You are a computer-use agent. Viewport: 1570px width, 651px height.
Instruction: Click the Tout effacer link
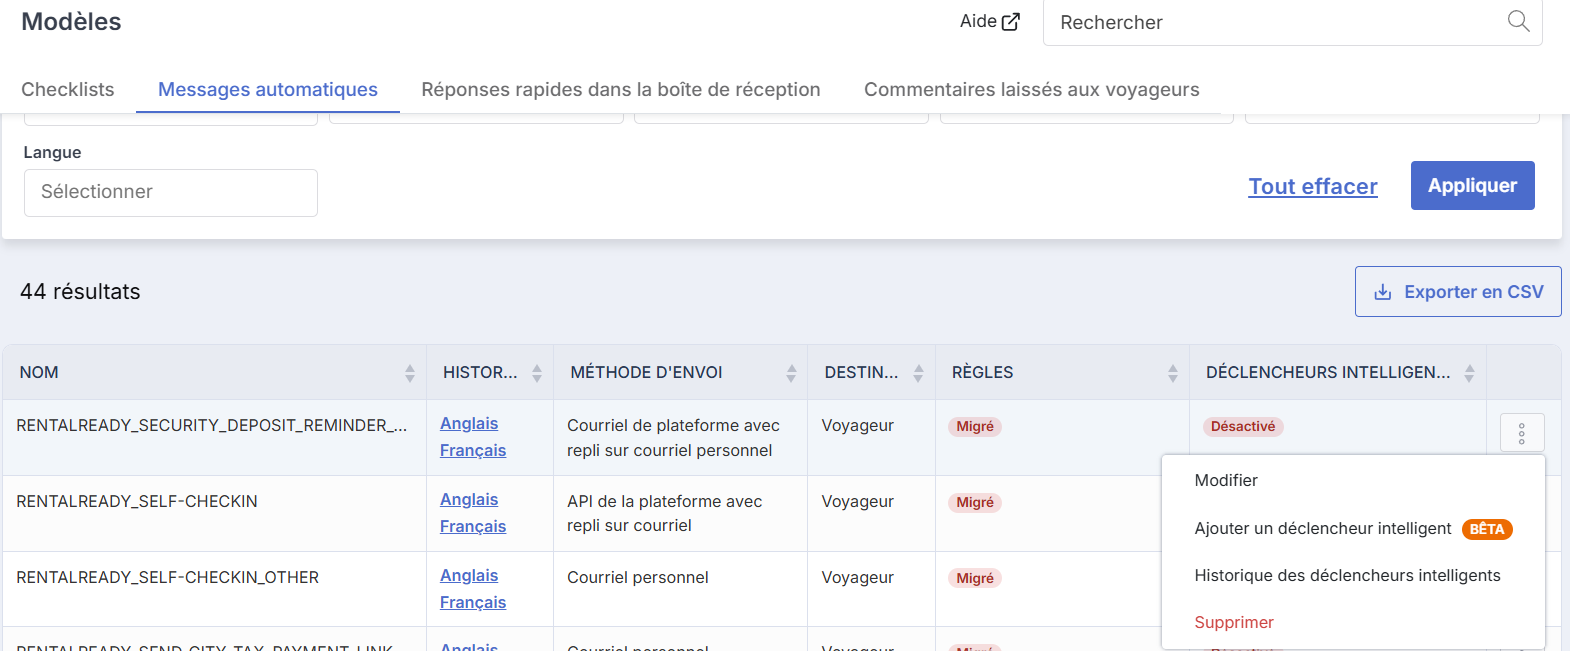[x=1313, y=186]
